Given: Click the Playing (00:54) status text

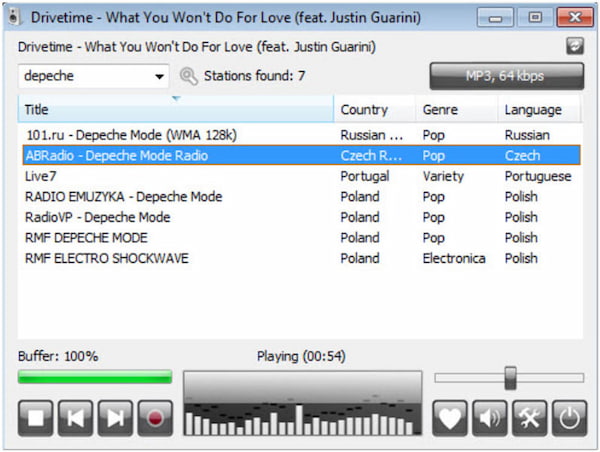Looking at the screenshot, I should pos(301,356).
